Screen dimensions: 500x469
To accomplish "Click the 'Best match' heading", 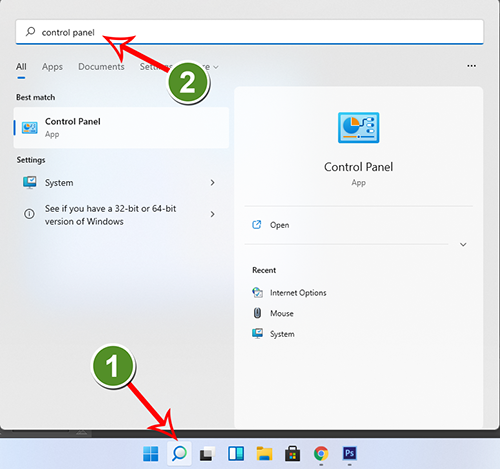I will coord(36,97).
